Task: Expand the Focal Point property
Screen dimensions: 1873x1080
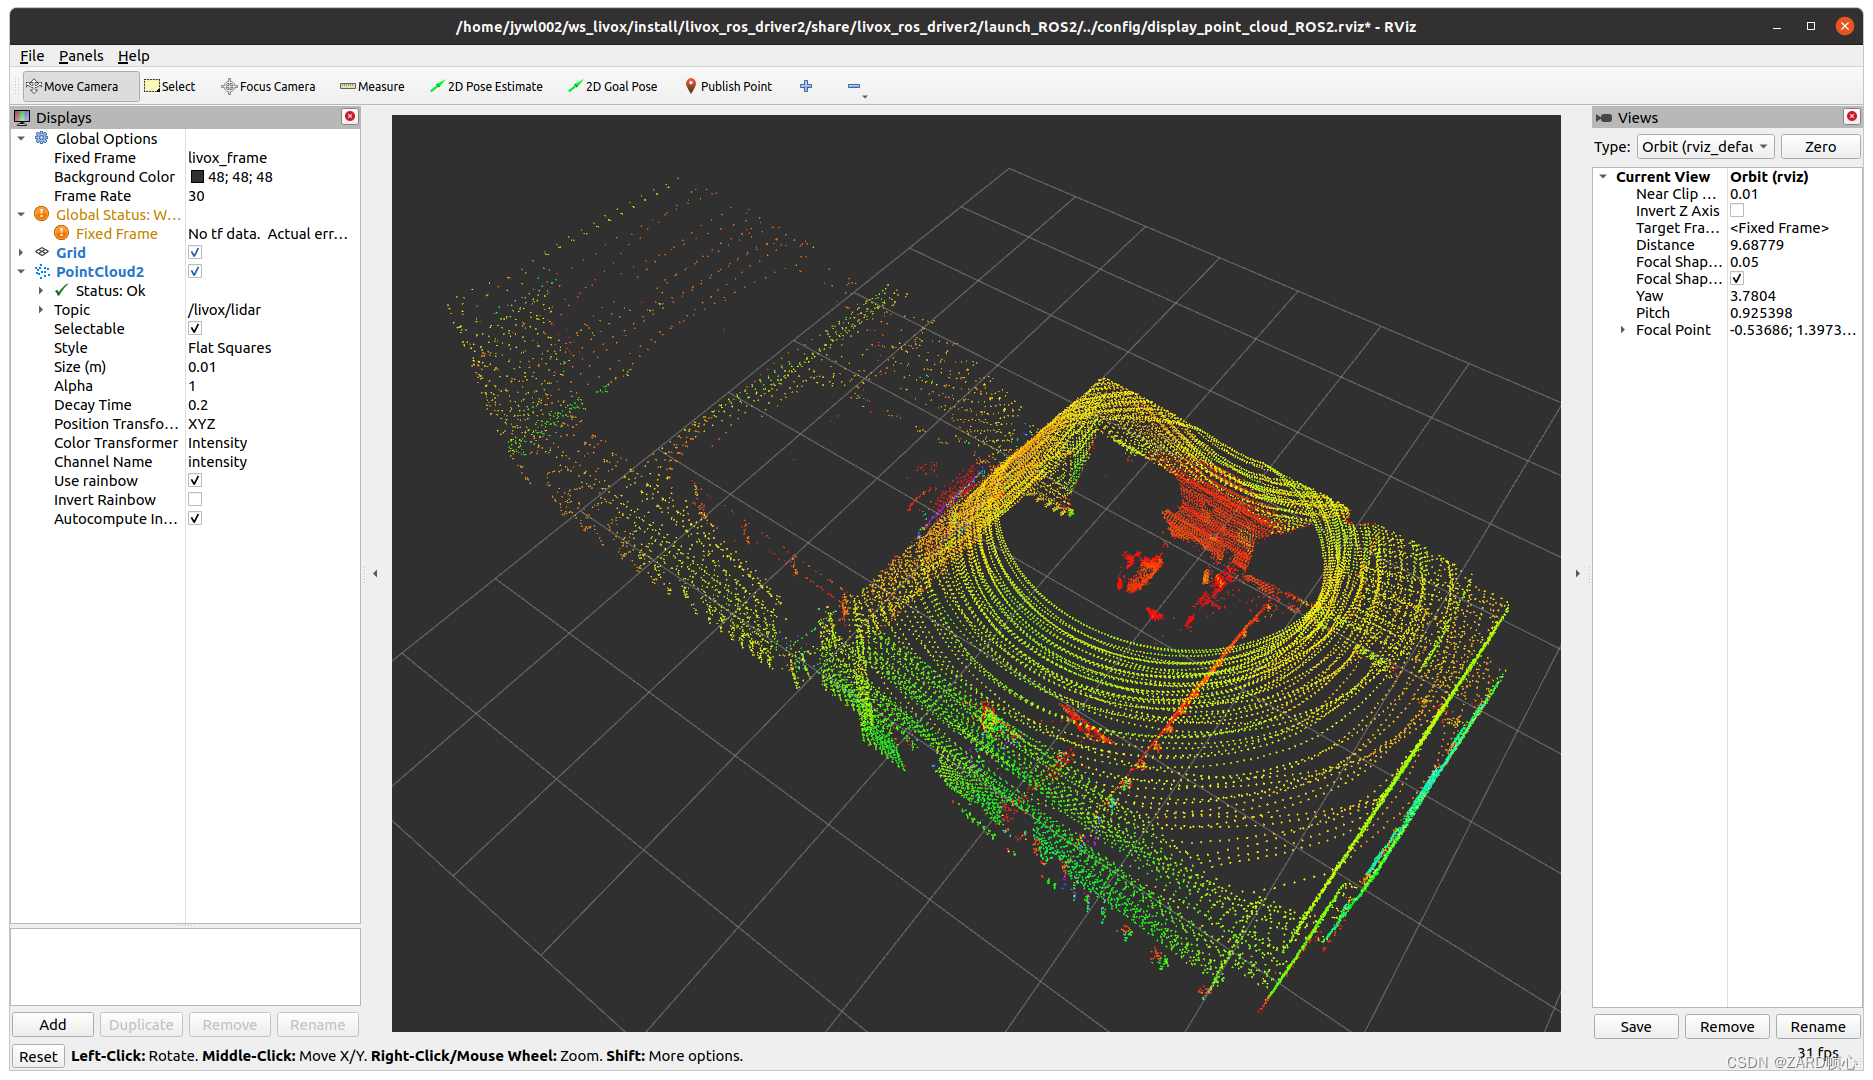Action: (x=1622, y=330)
